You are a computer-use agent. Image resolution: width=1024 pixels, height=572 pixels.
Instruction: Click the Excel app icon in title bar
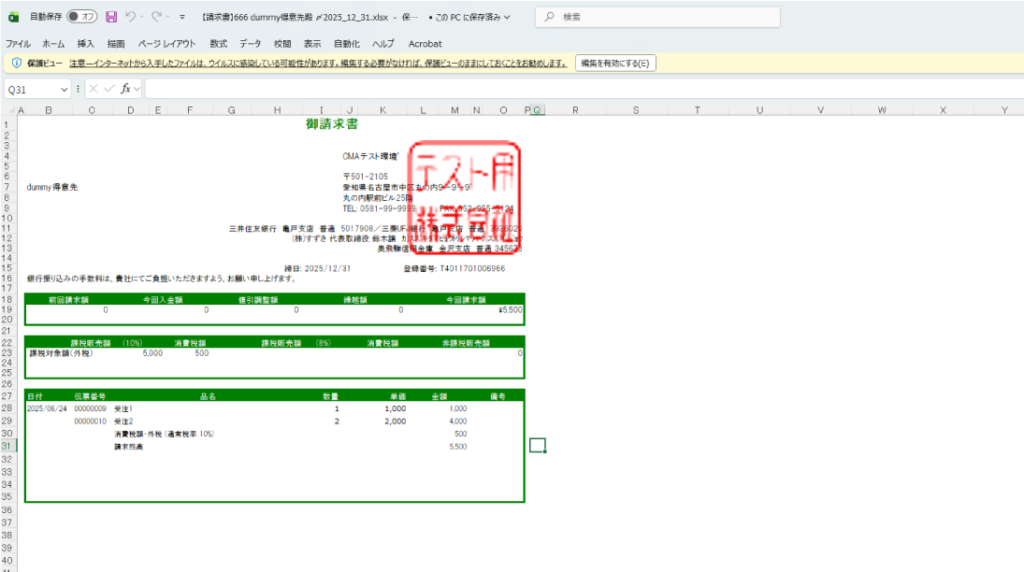click(13, 17)
